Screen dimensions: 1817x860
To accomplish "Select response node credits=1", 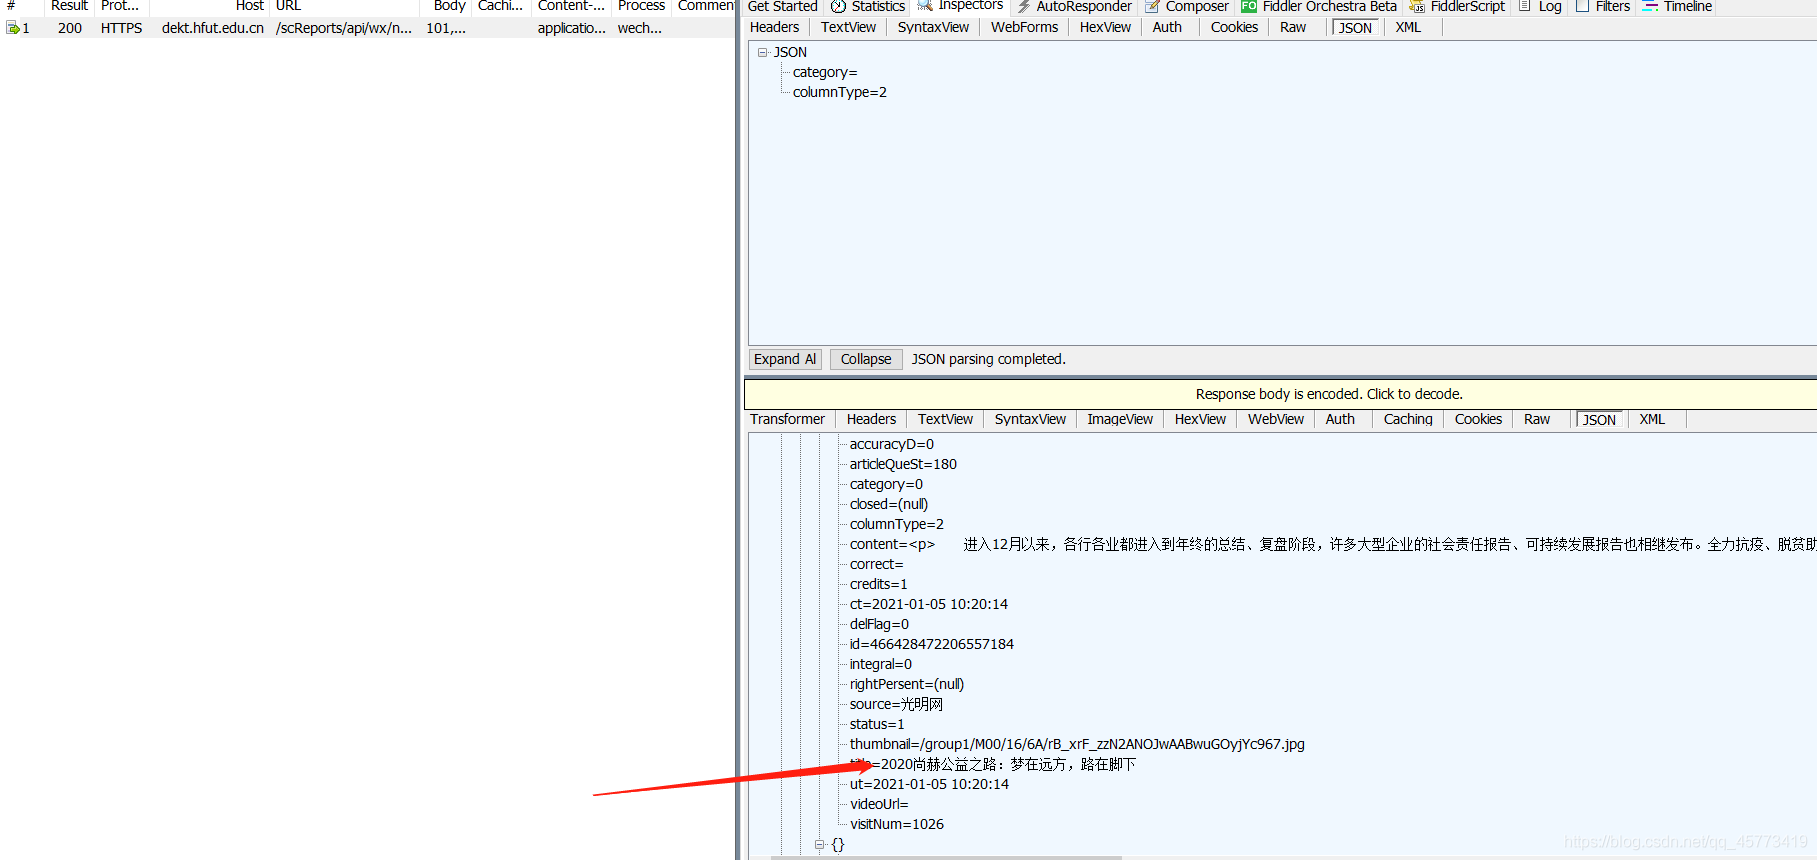I will [x=879, y=584].
